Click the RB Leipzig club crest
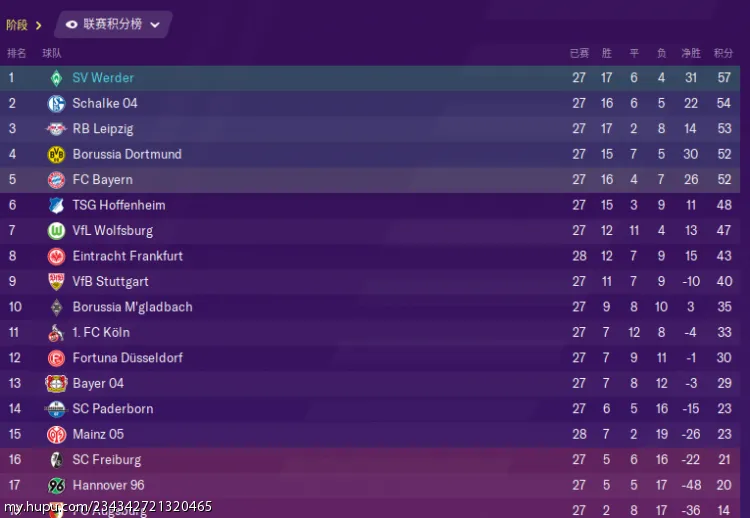The width and height of the screenshot is (750, 518). (x=56, y=129)
